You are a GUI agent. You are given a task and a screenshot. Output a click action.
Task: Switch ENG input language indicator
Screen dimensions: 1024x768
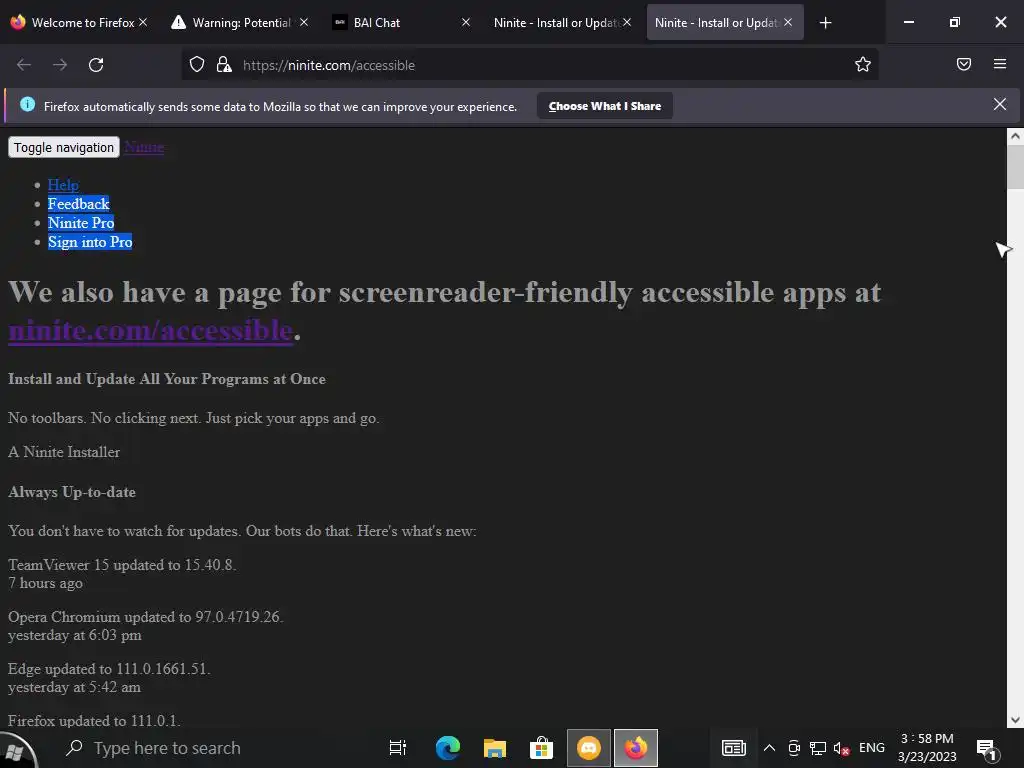click(x=872, y=748)
